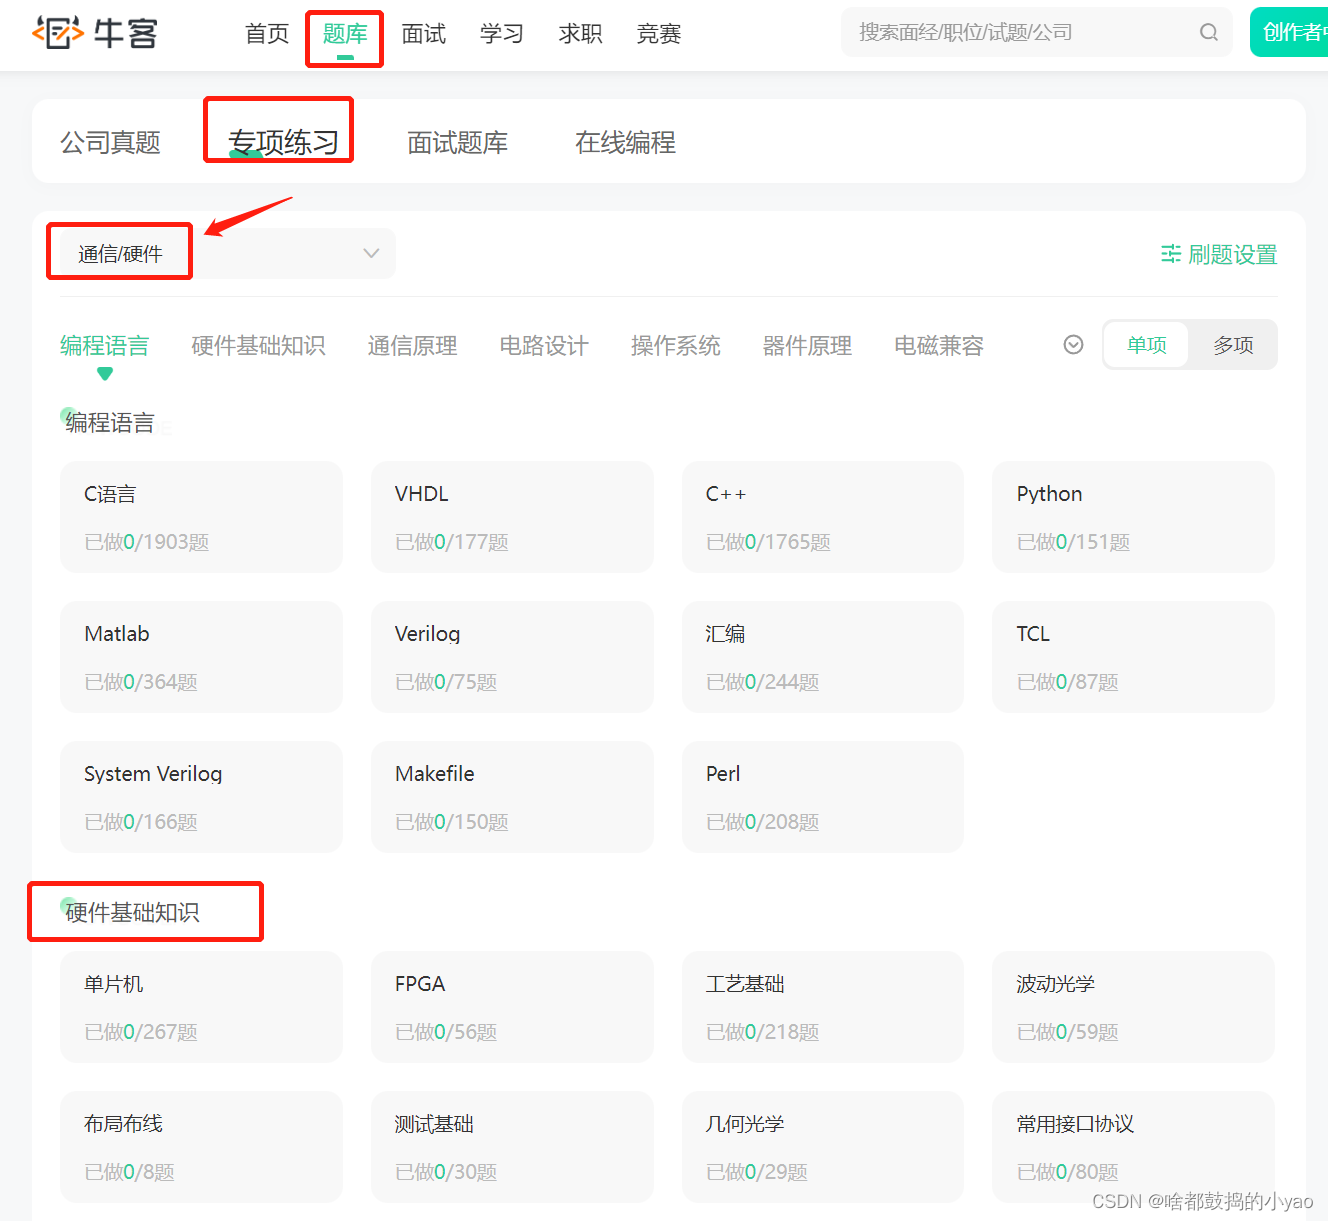Open the Verilog question set card
Screen dimensions: 1328x1221
(x=512, y=657)
